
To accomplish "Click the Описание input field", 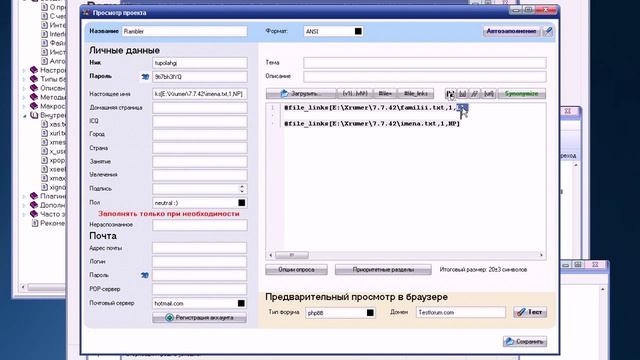I will pyautogui.click(x=424, y=76).
